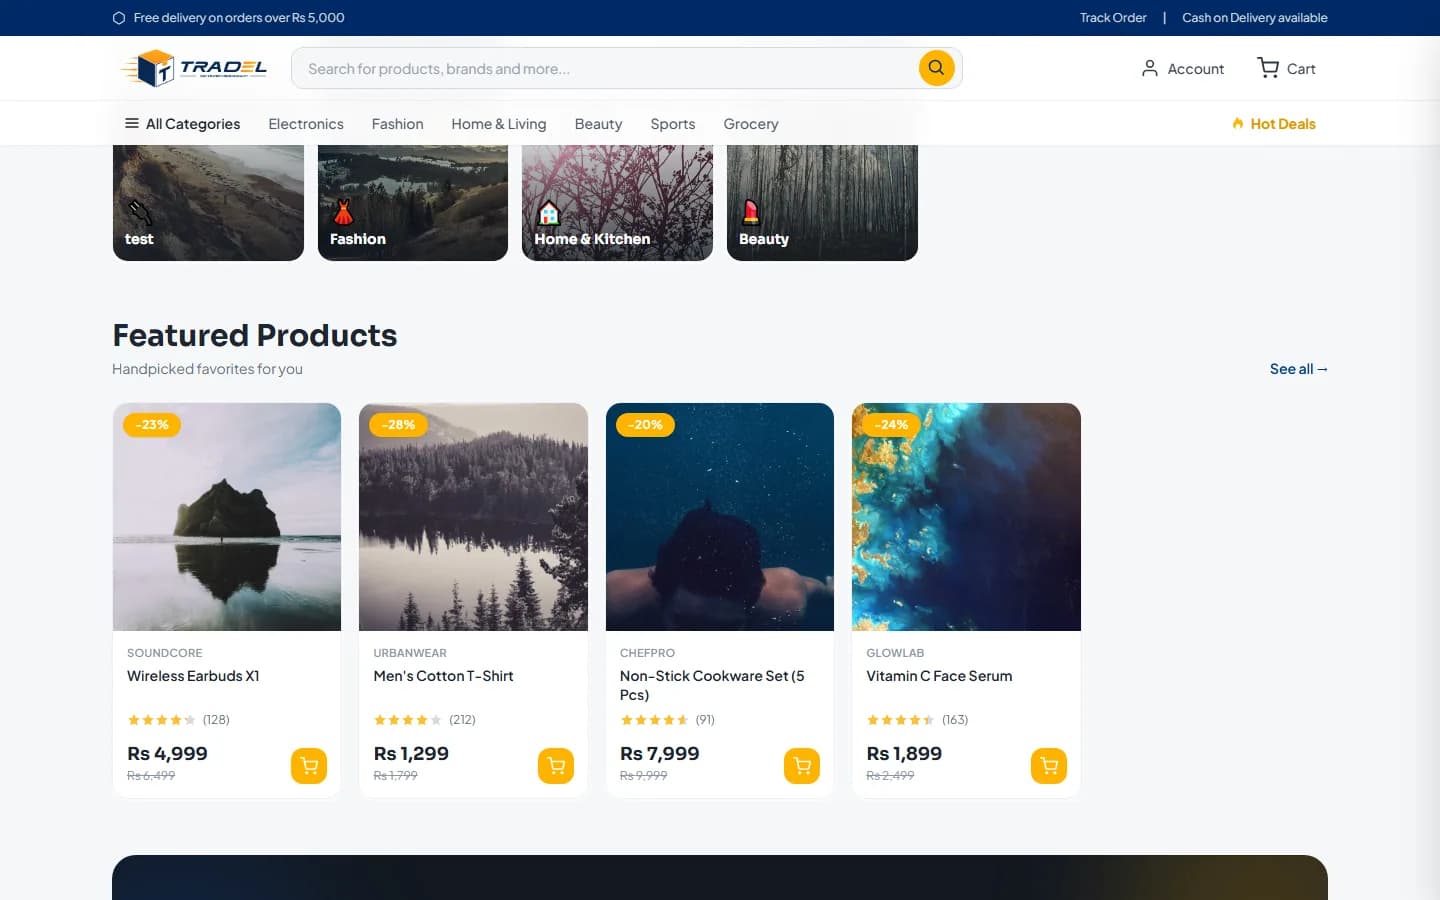Click the tag icon on test card
The image size is (1440, 900).
(139, 212)
